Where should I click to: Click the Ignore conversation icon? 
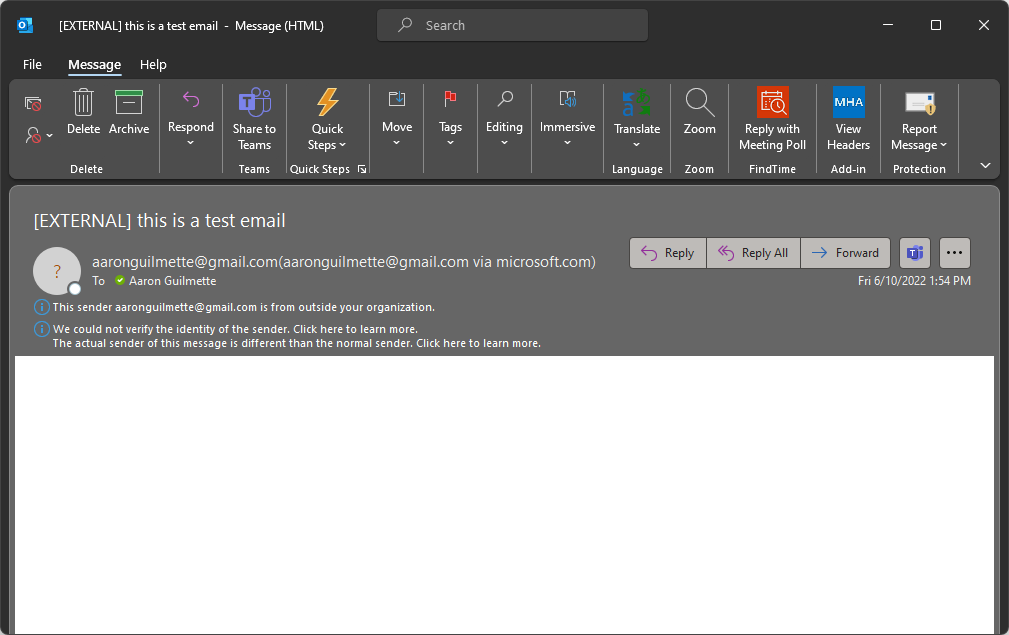[33, 104]
